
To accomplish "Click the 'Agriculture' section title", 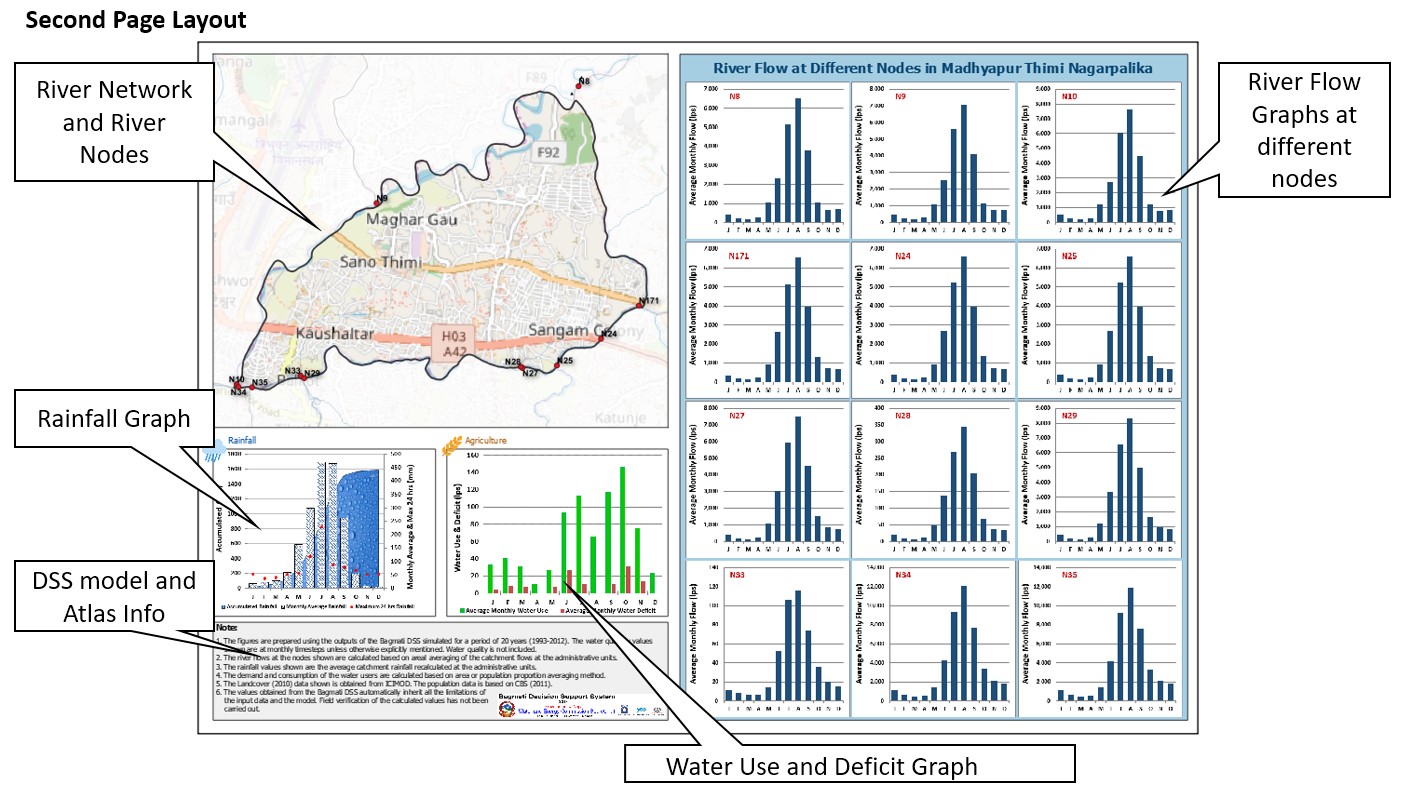I will [485, 440].
